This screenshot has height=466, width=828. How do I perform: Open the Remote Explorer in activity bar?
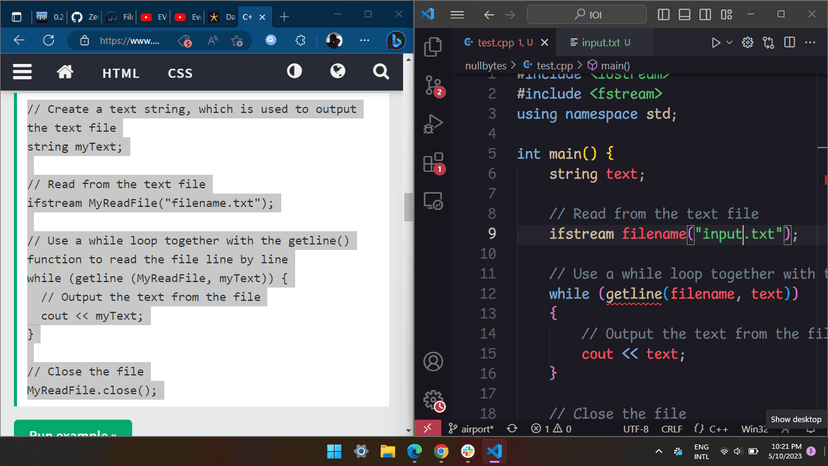[x=433, y=202]
